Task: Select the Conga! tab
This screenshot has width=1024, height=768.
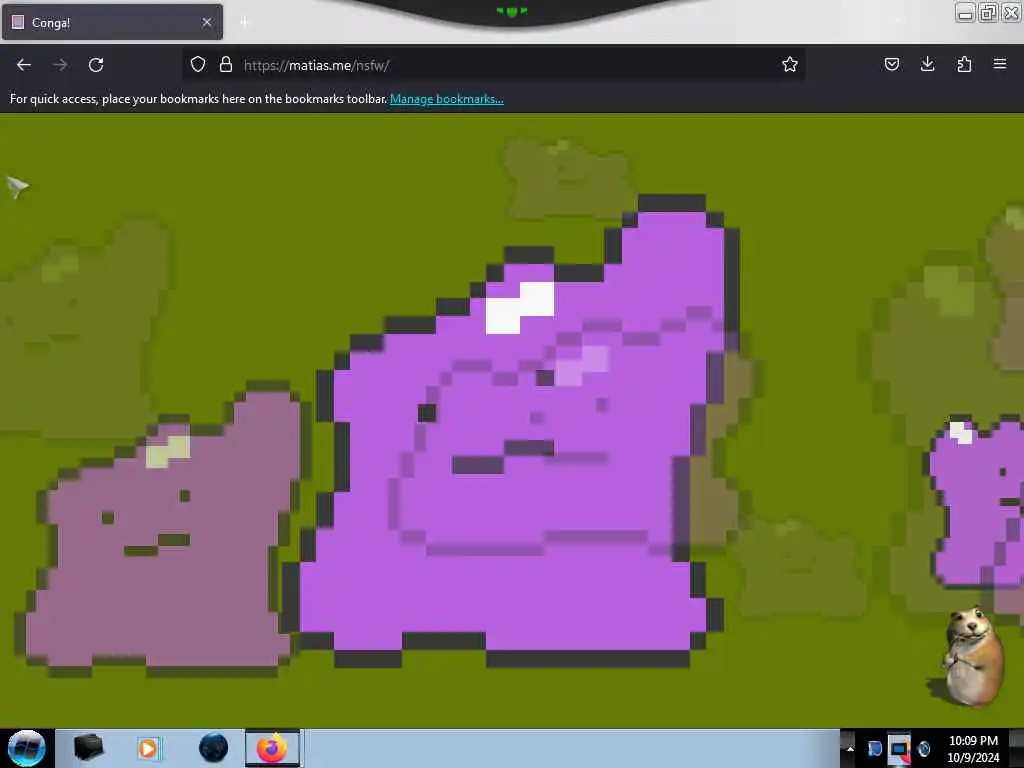Action: pos(112,22)
